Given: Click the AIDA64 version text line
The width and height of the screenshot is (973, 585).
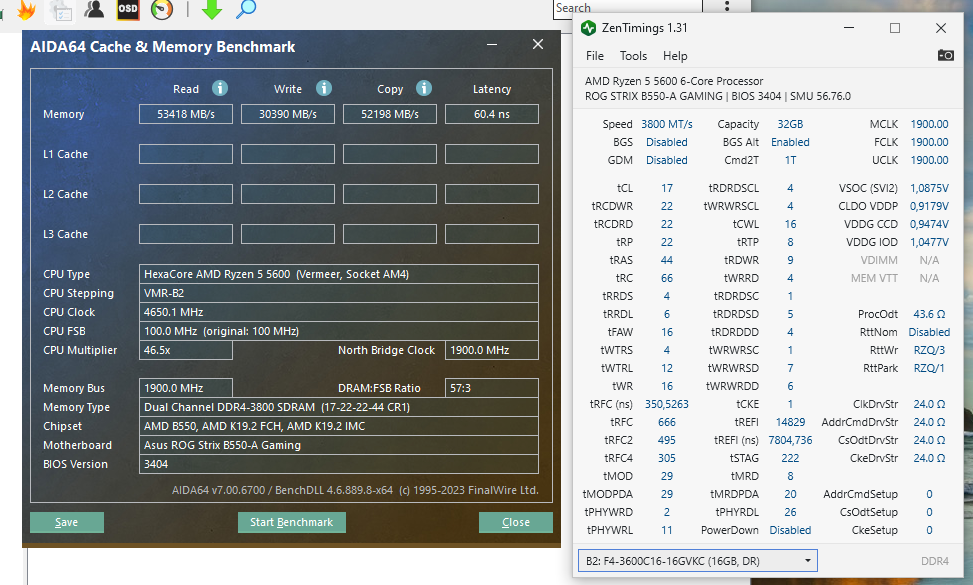Looking at the screenshot, I should (x=355, y=490).
